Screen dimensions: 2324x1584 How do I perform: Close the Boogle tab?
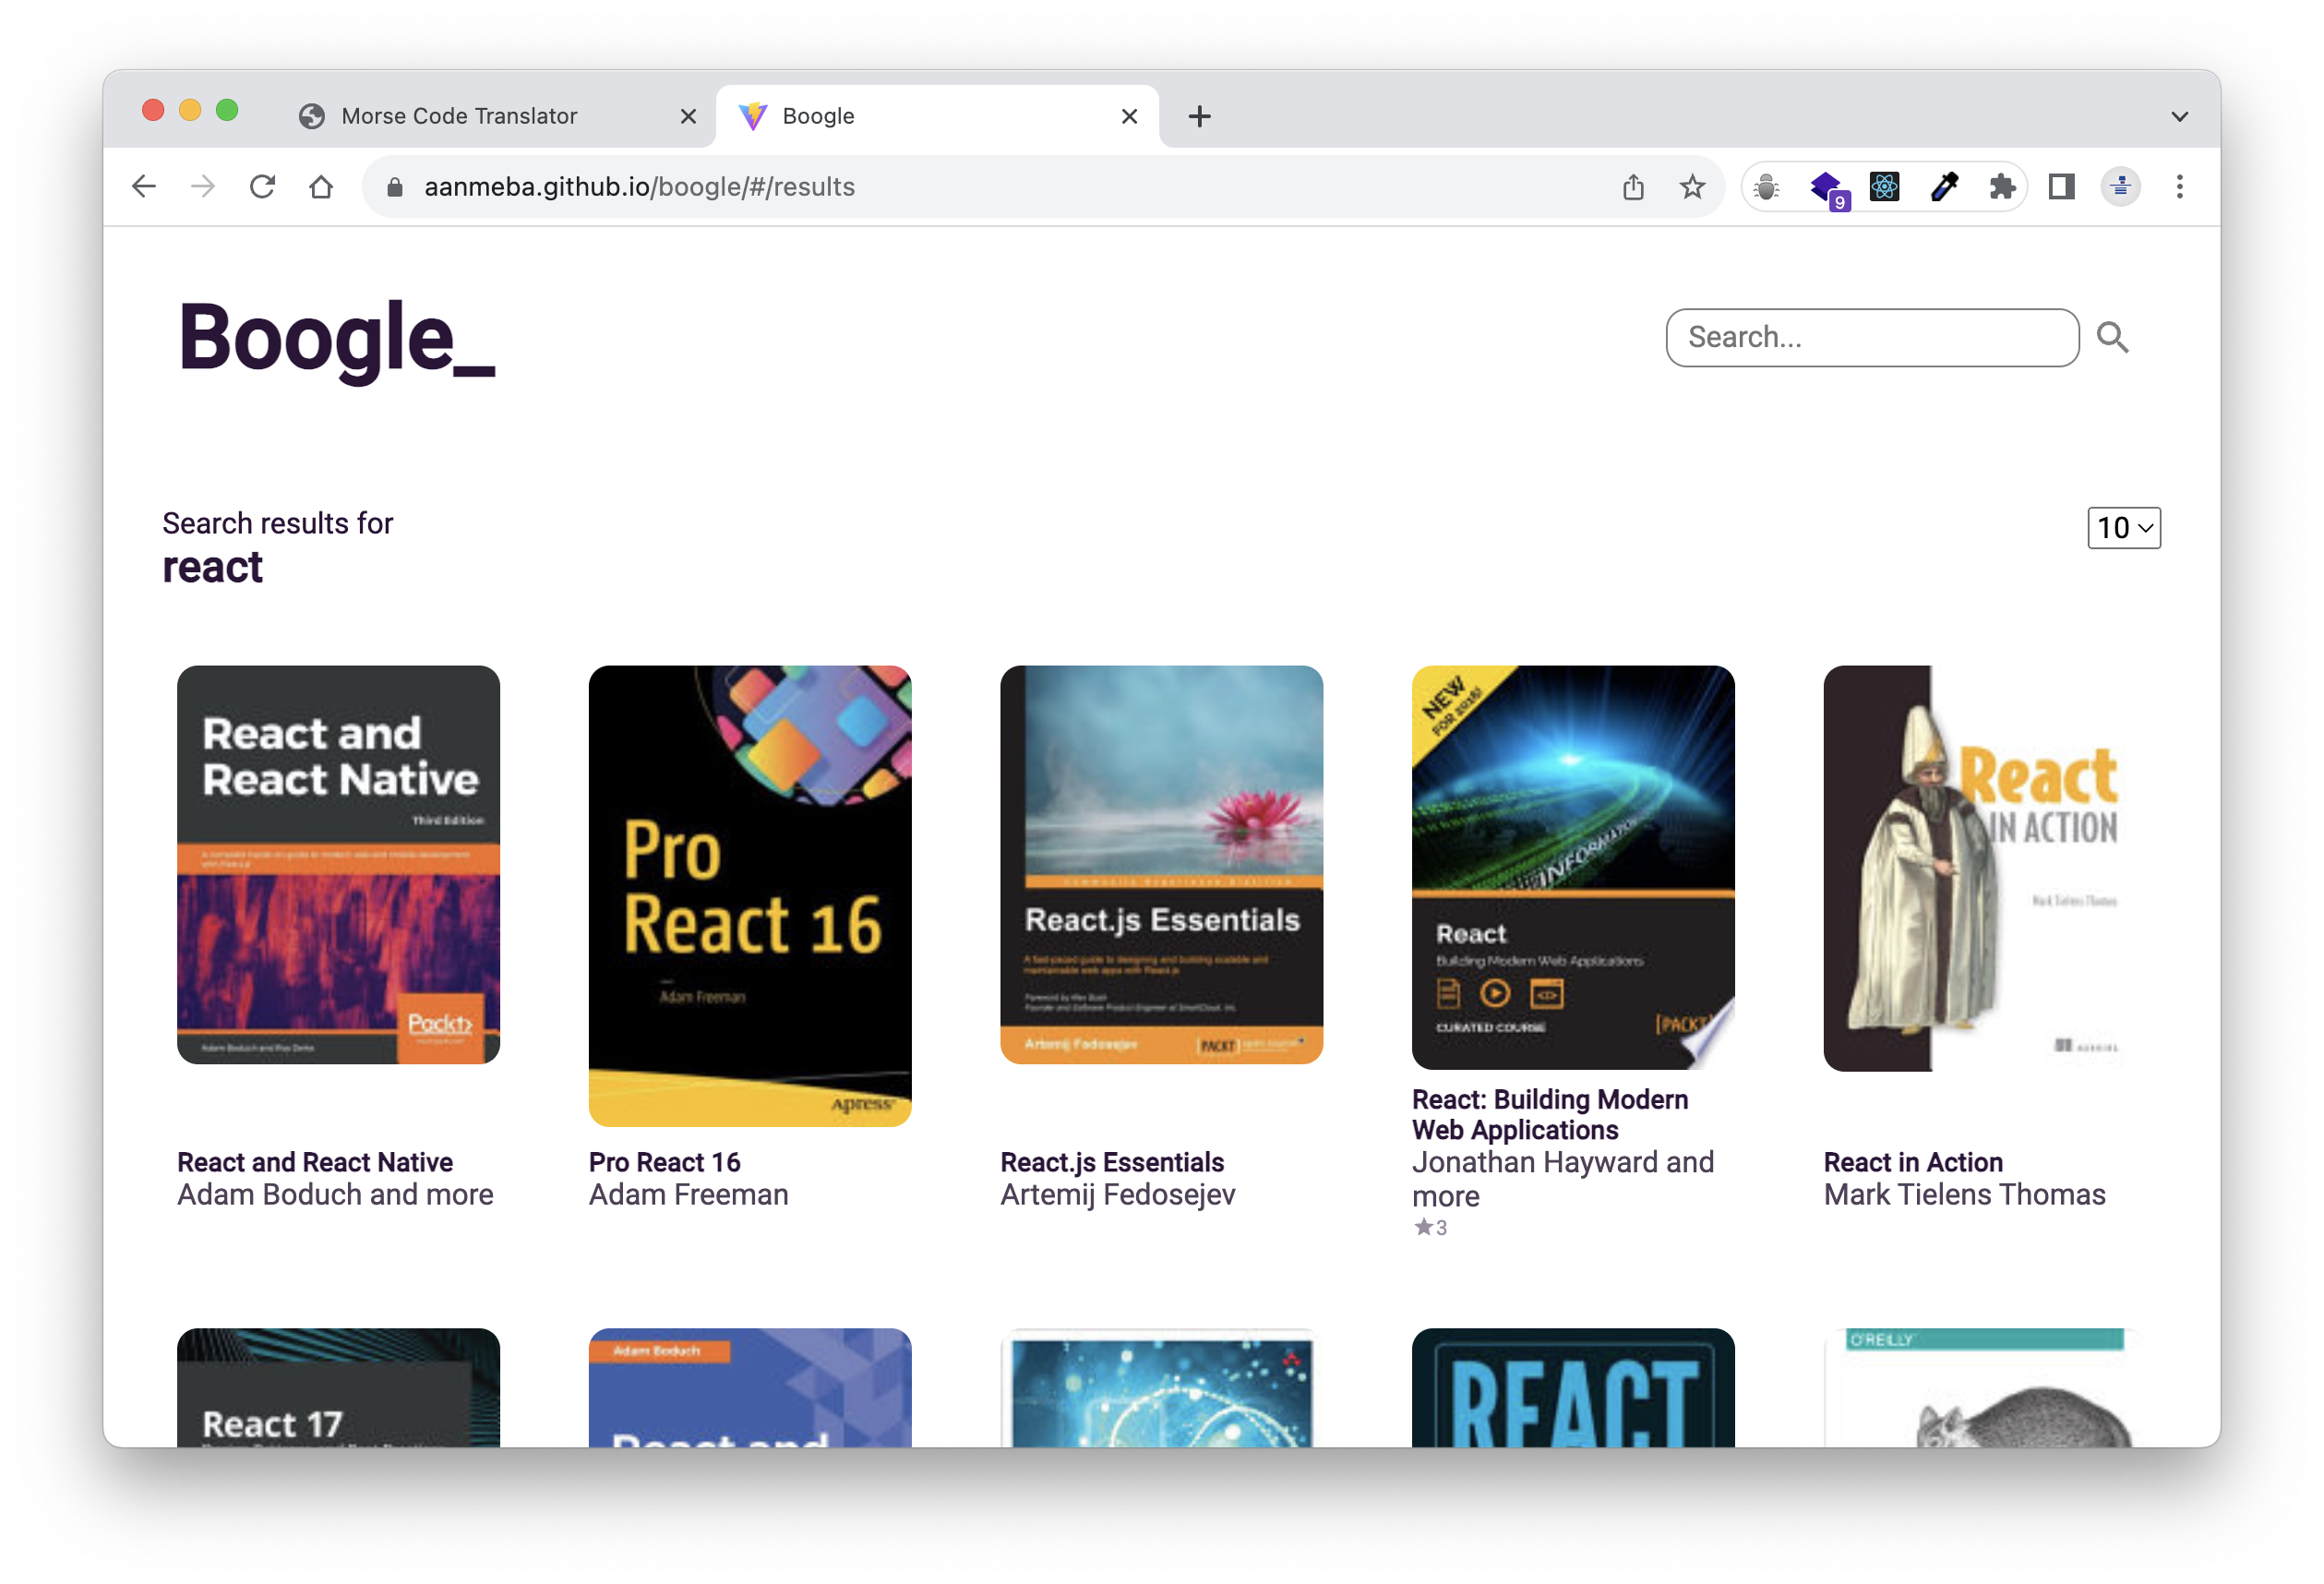1129,116
